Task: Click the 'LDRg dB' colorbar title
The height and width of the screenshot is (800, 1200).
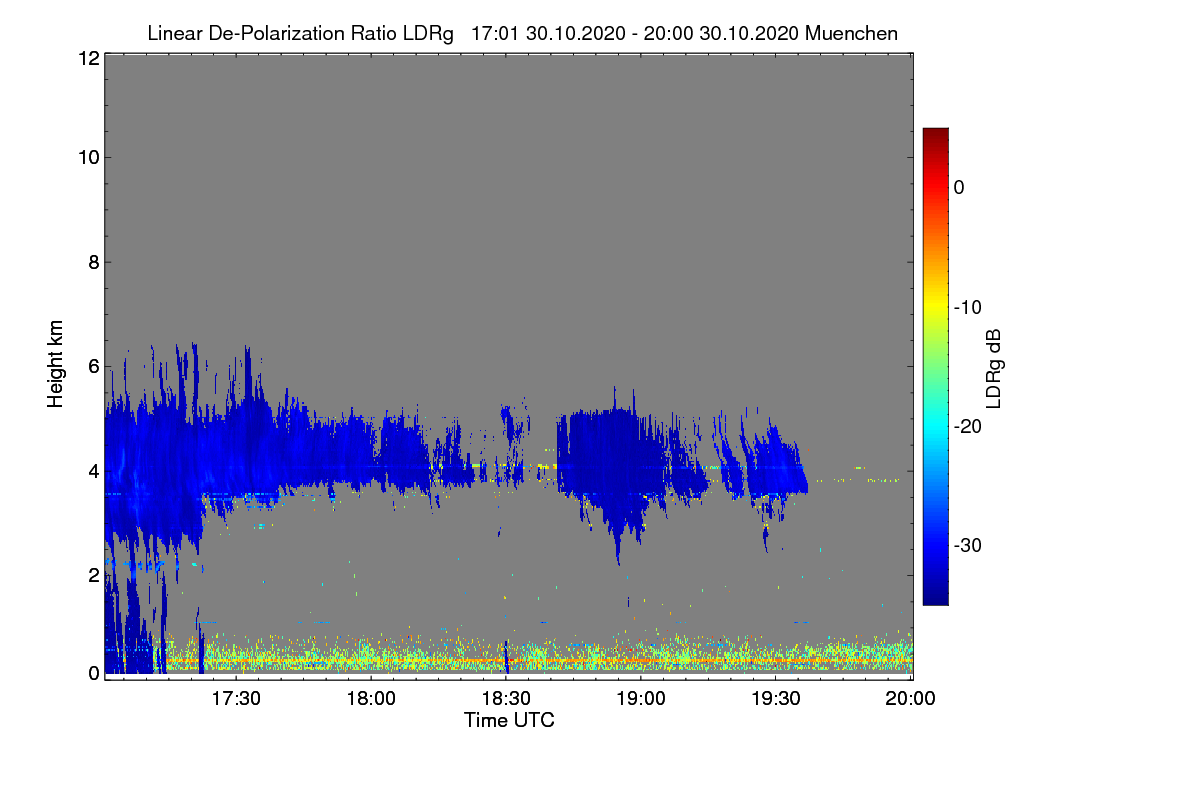Action: pyautogui.click(x=994, y=367)
